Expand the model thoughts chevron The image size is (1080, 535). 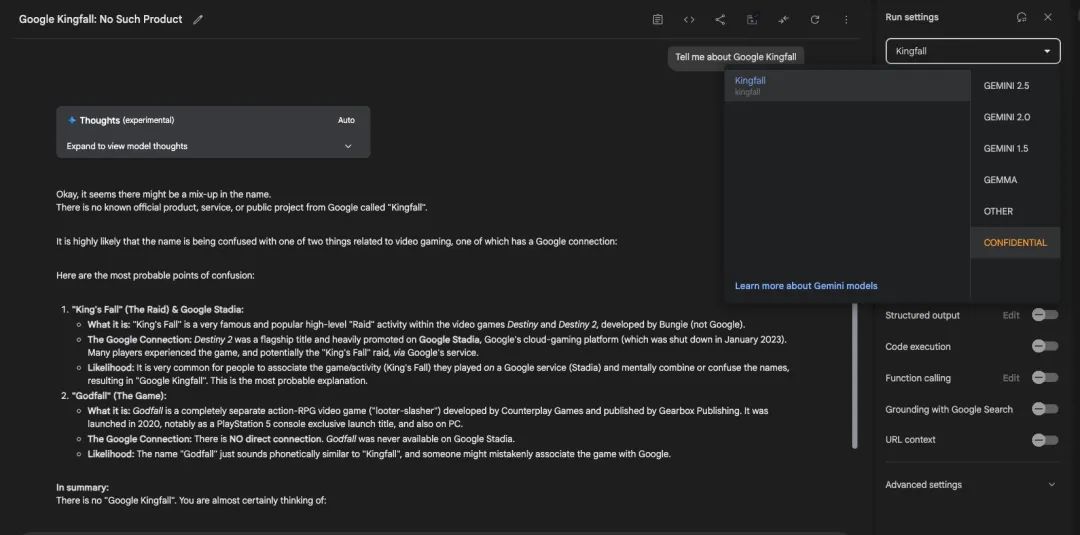click(x=348, y=146)
